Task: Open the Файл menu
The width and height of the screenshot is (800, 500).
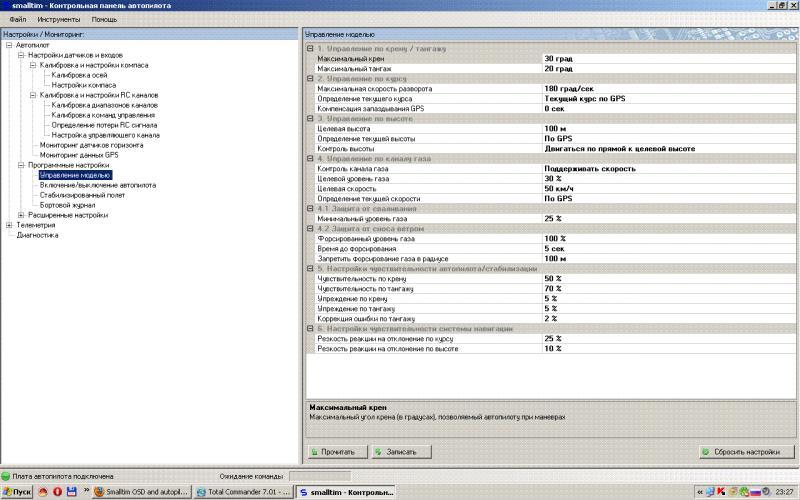Action: click(x=18, y=19)
